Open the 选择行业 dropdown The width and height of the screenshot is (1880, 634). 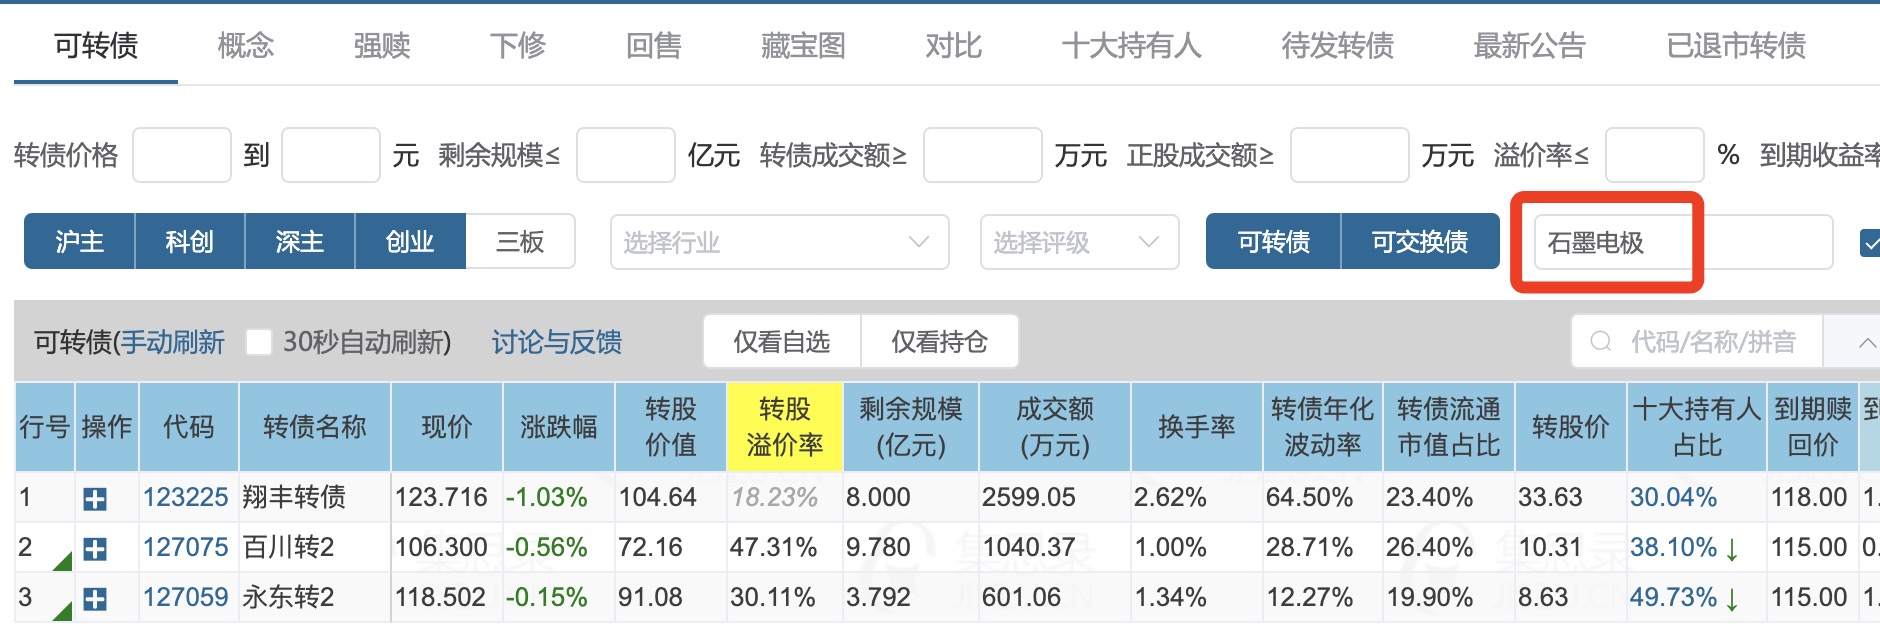779,242
